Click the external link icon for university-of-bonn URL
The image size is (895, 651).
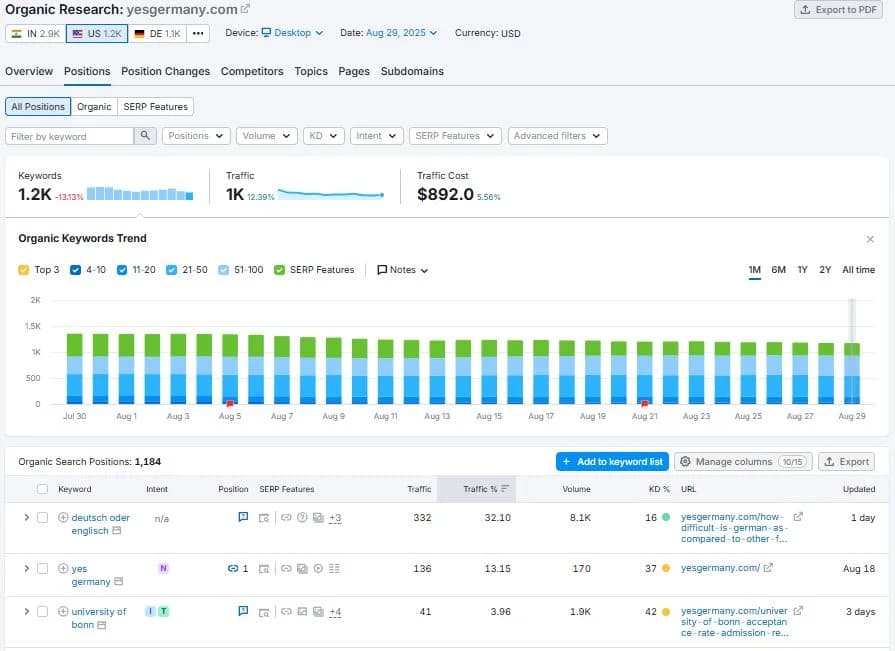(x=798, y=610)
